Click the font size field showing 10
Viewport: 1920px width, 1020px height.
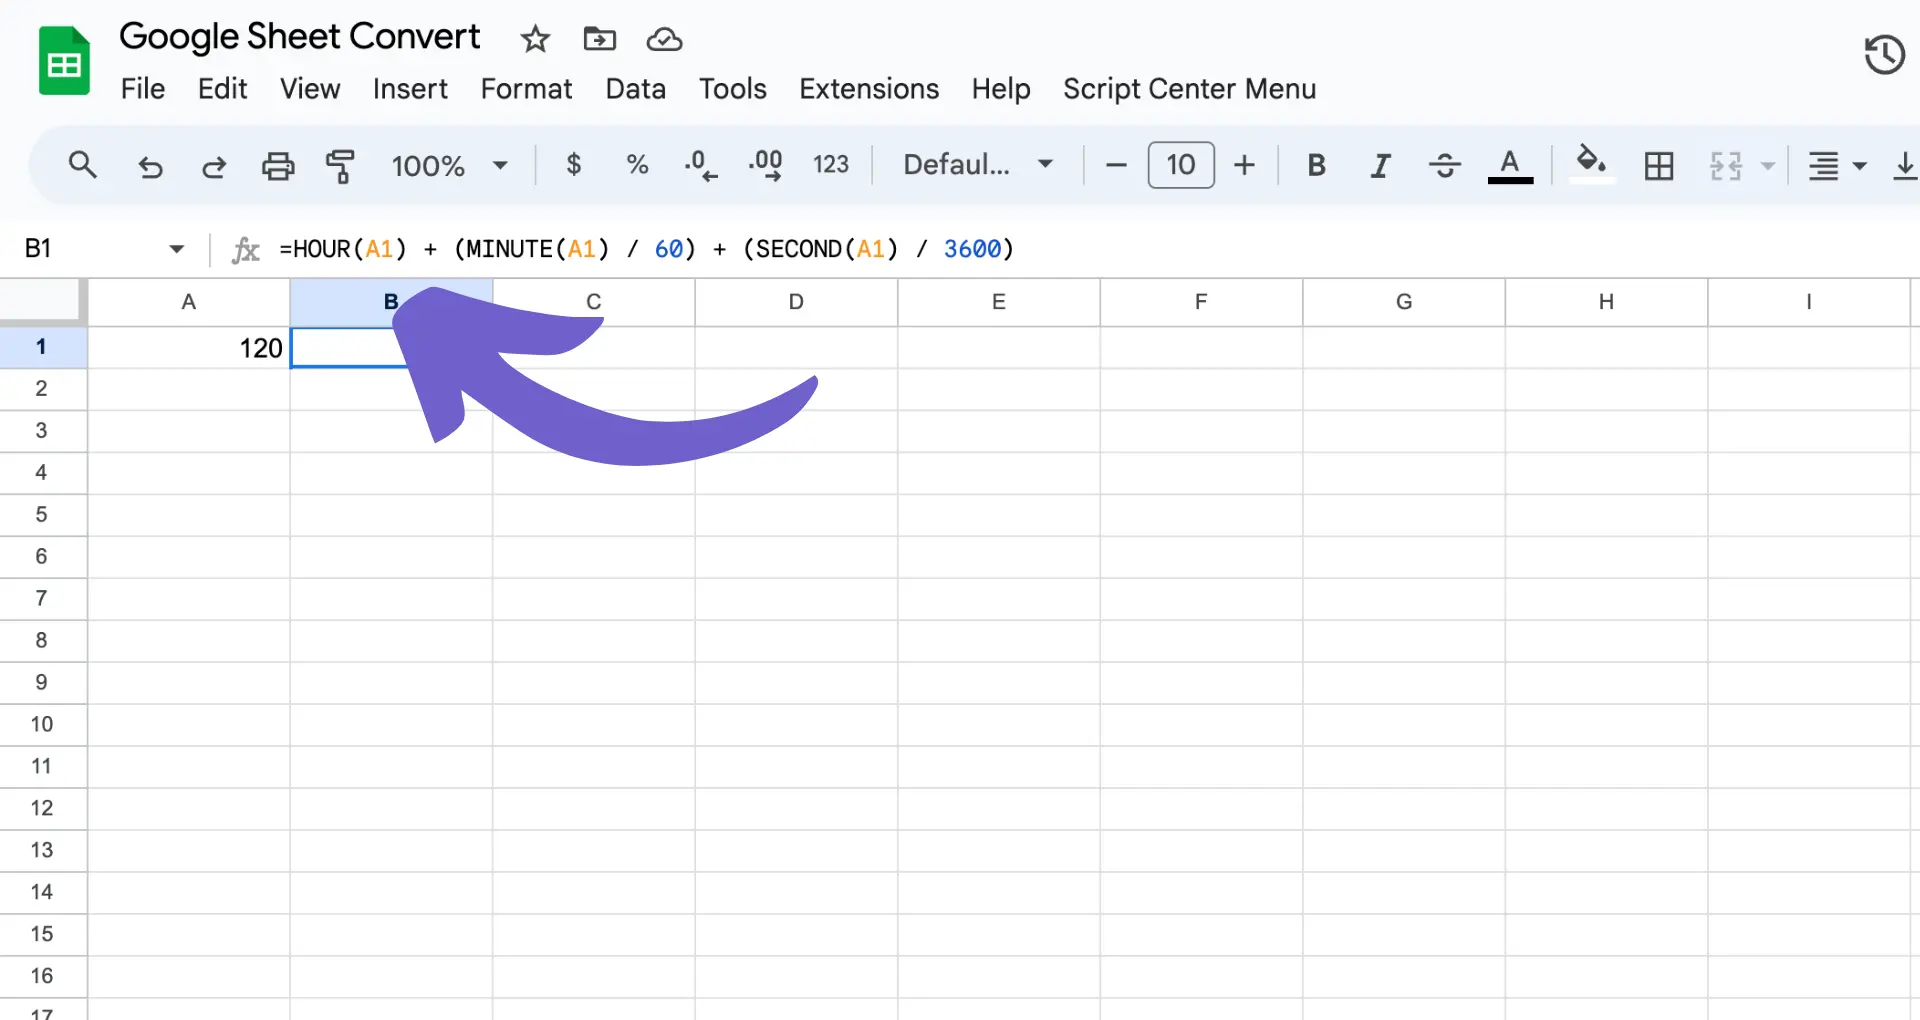coord(1181,165)
